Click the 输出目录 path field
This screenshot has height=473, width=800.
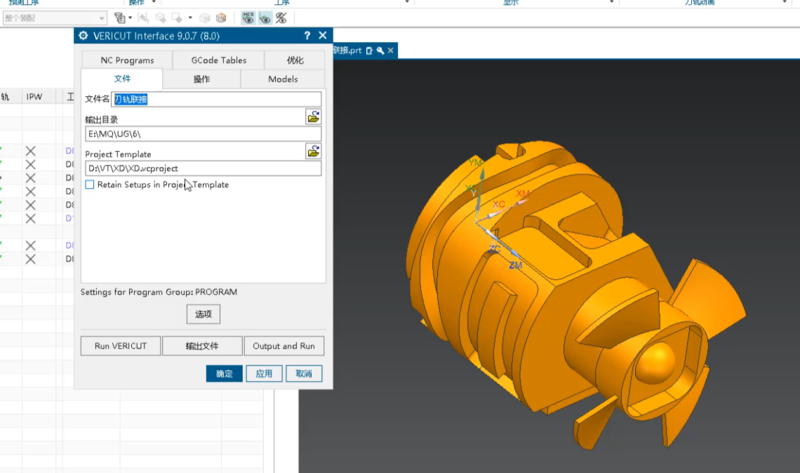(203, 134)
